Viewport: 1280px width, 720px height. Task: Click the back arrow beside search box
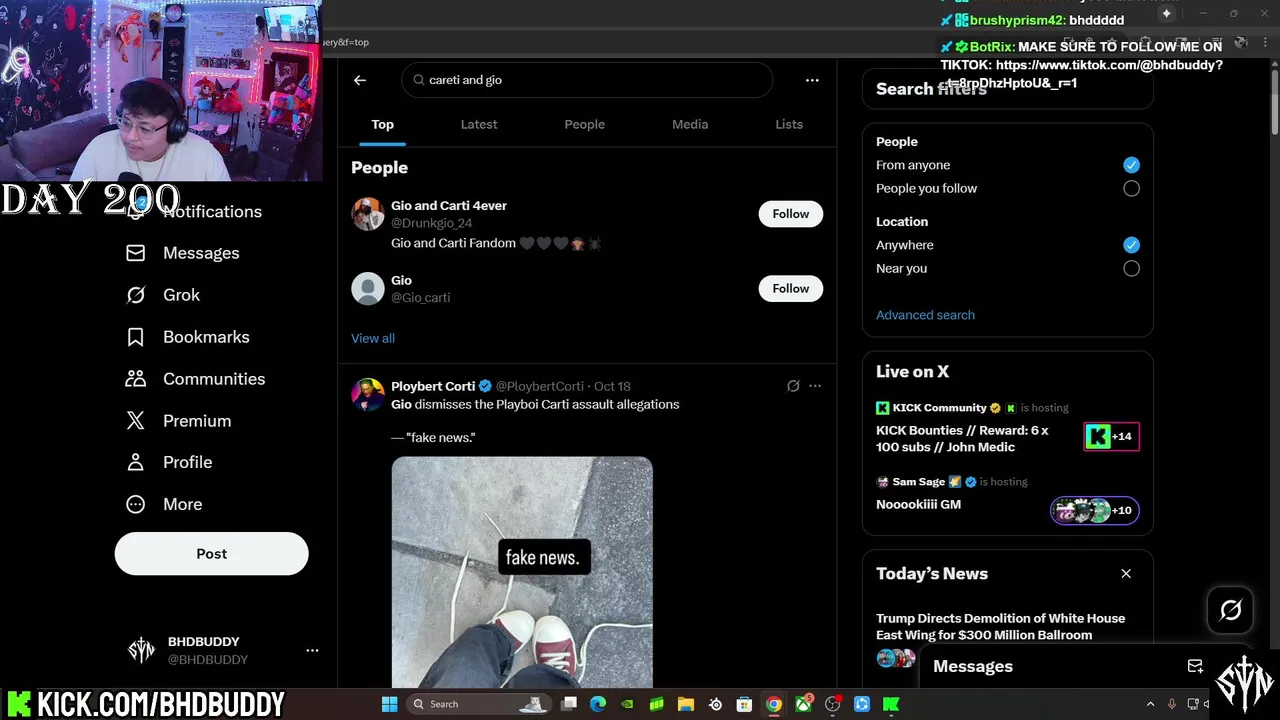(x=360, y=80)
